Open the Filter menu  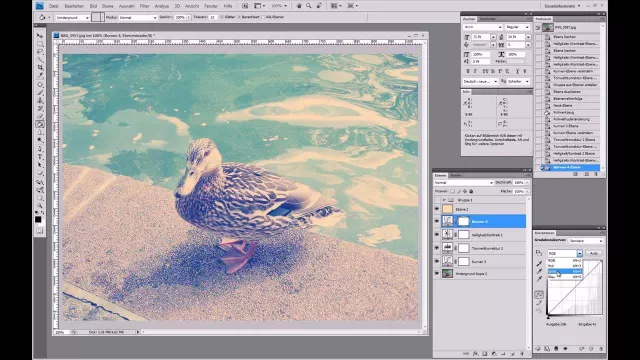[x=144, y=6]
